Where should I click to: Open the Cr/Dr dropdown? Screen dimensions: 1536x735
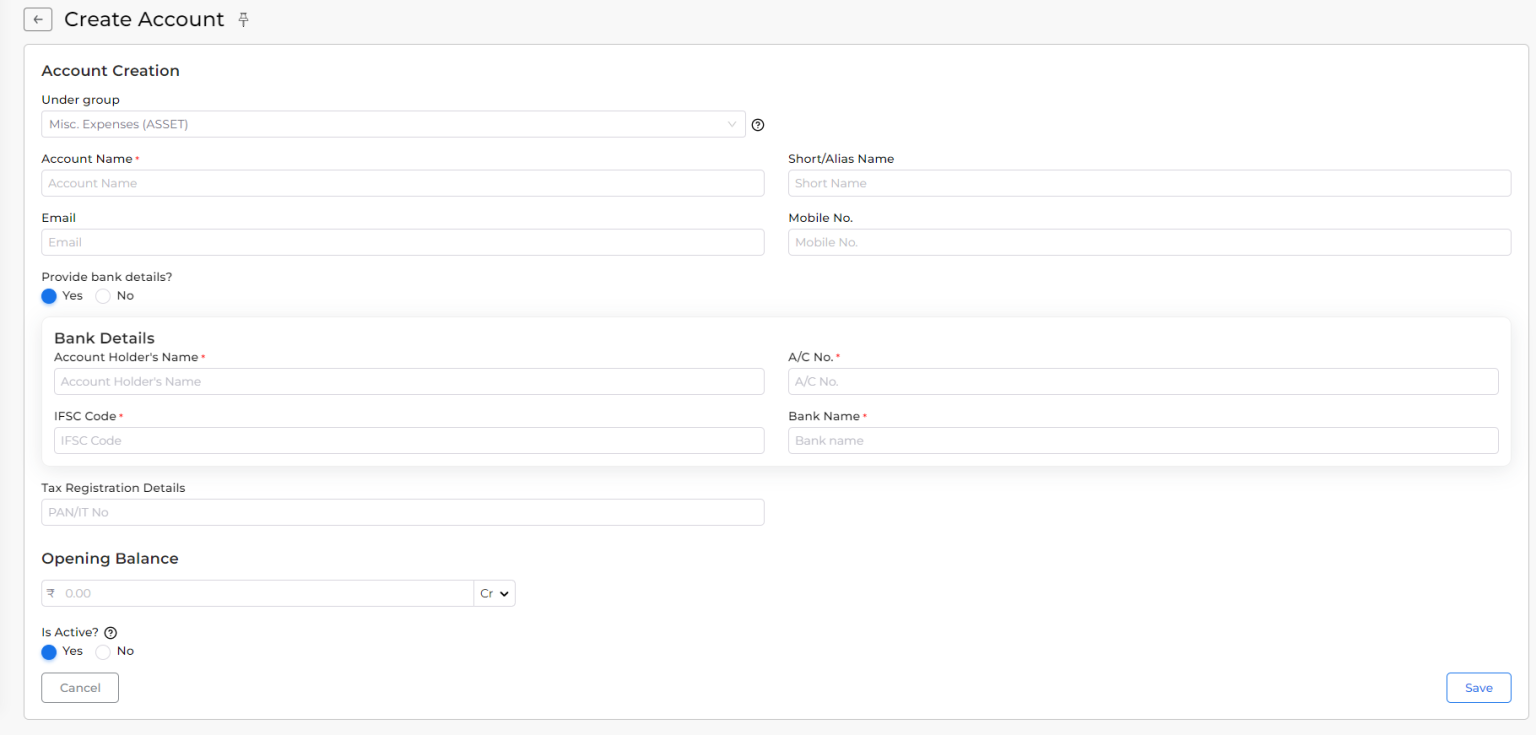pos(494,593)
